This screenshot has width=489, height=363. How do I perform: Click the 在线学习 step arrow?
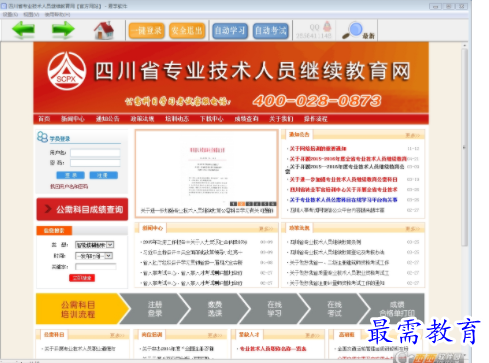tap(274, 309)
